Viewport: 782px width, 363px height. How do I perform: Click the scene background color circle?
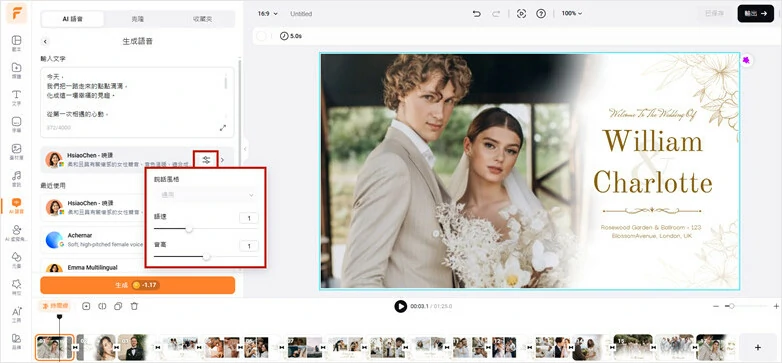261,36
